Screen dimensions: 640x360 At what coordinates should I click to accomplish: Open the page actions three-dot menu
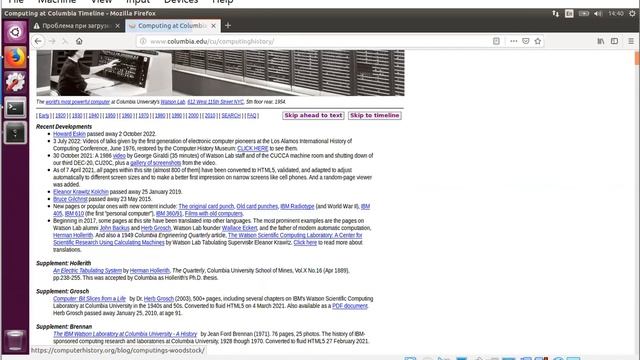[x=513, y=41]
